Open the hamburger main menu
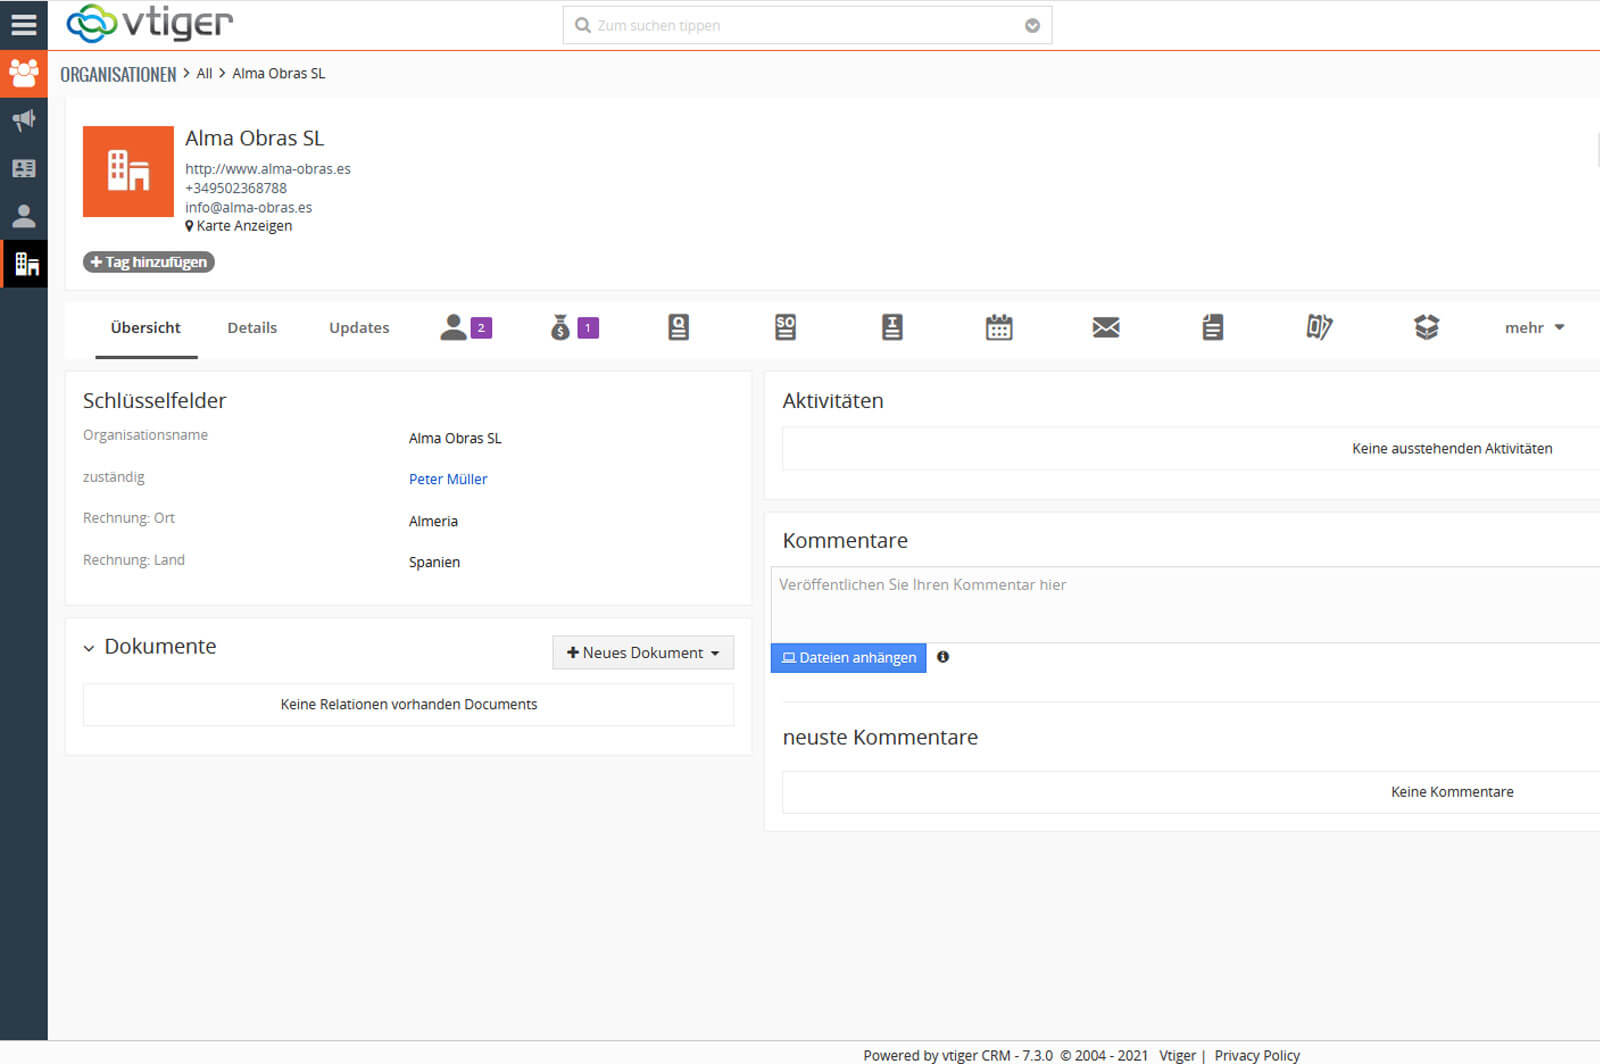Viewport: 1600px width, 1064px height. 23,24
